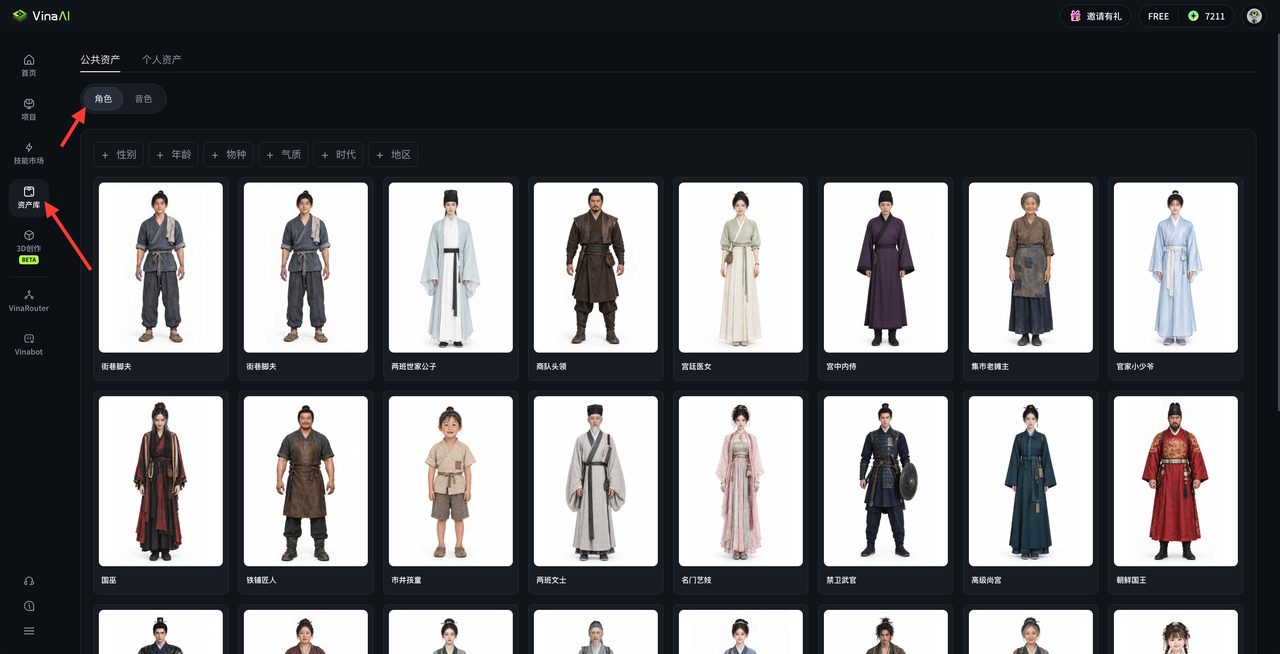This screenshot has width=1280, height=654.
Task: Expand the 地区 filter
Action: click(x=393, y=155)
